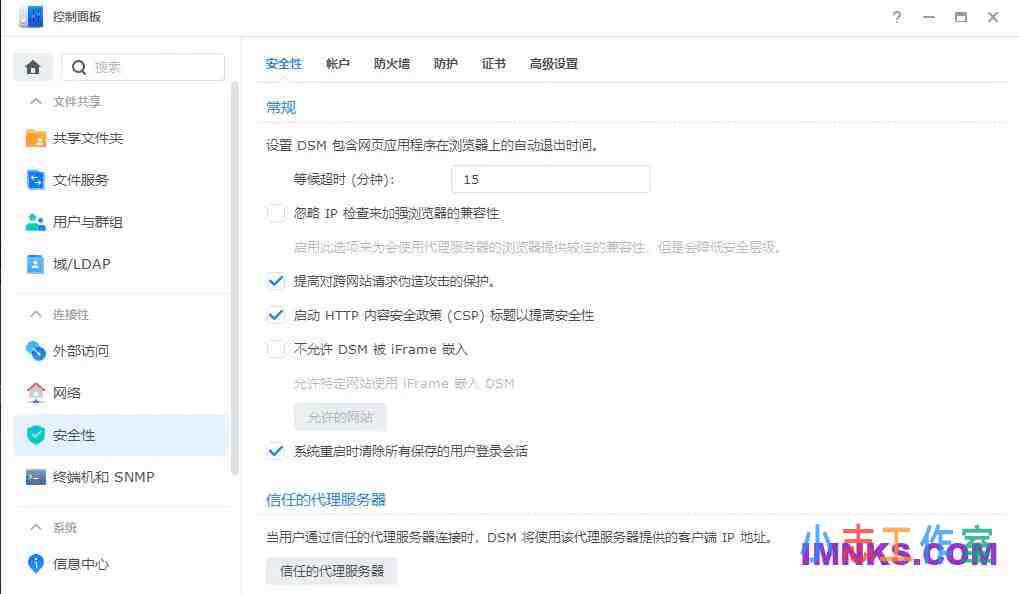The image size is (1019, 594).
Task: Click the home icon above the sidebar
Action: coord(33,66)
